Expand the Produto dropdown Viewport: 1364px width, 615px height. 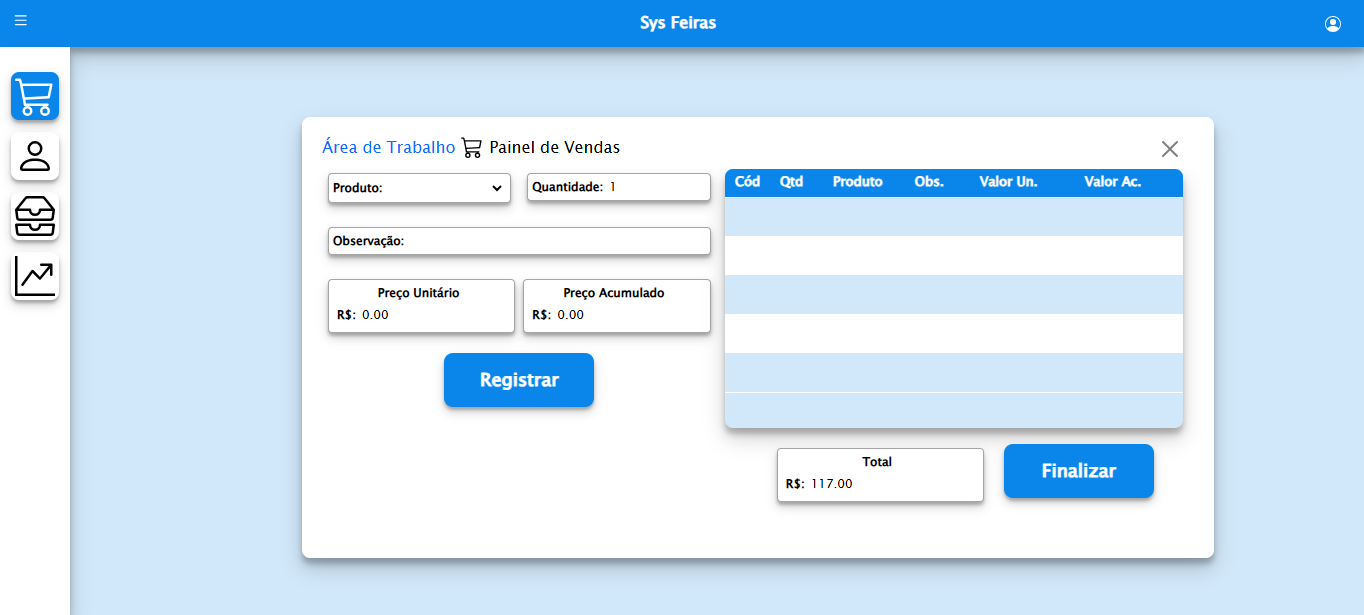click(x=419, y=188)
